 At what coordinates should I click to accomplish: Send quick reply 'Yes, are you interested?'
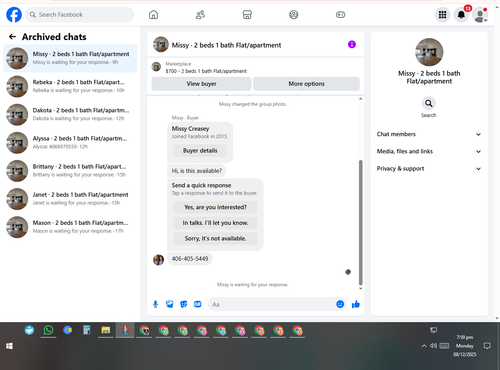coord(215,207)
